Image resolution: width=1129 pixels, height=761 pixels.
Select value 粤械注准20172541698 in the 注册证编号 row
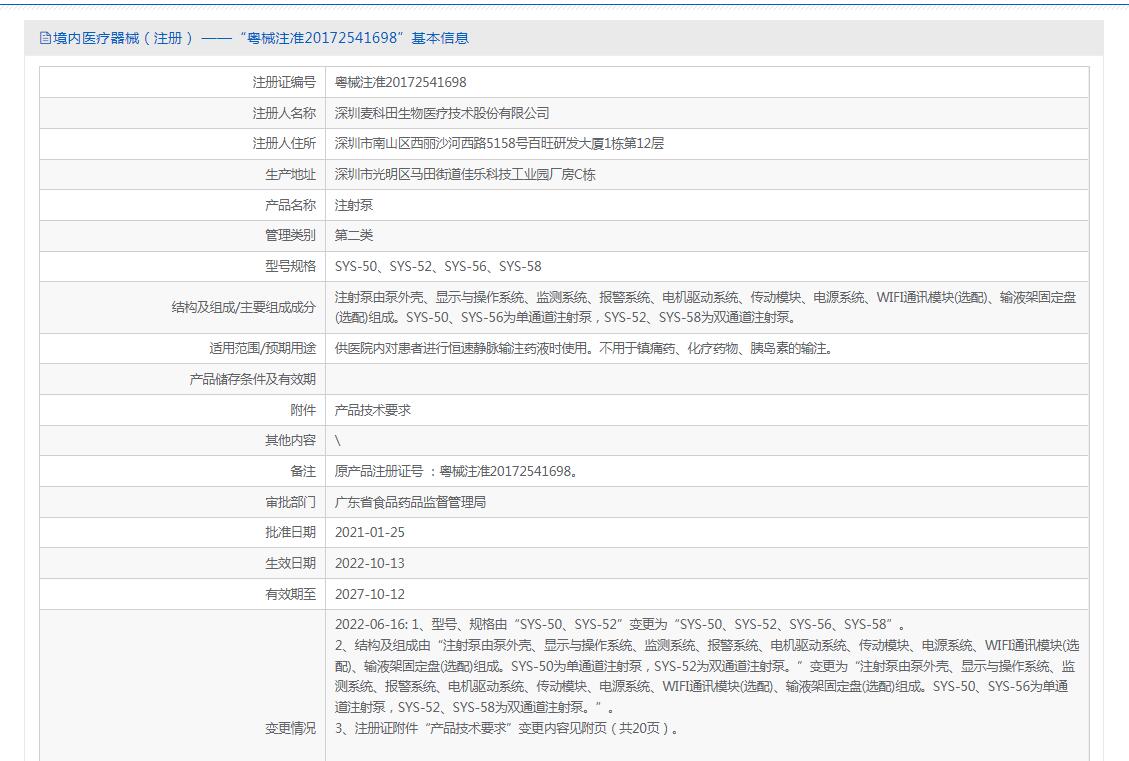400,82
